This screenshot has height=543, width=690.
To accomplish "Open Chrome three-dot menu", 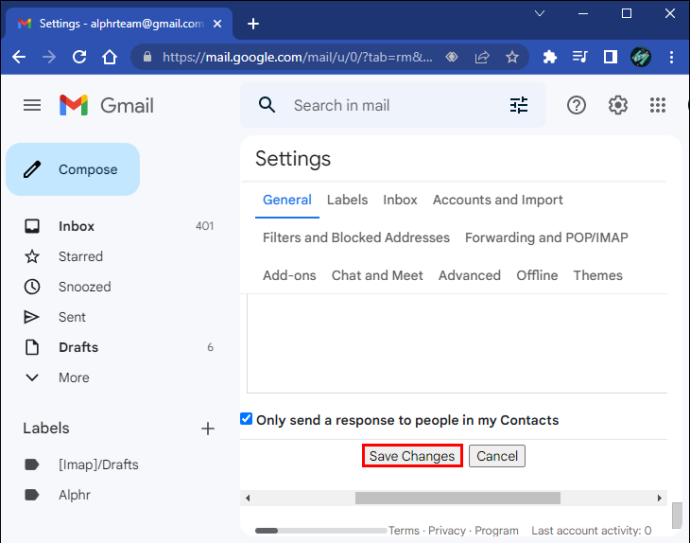I will pos(671,57).
